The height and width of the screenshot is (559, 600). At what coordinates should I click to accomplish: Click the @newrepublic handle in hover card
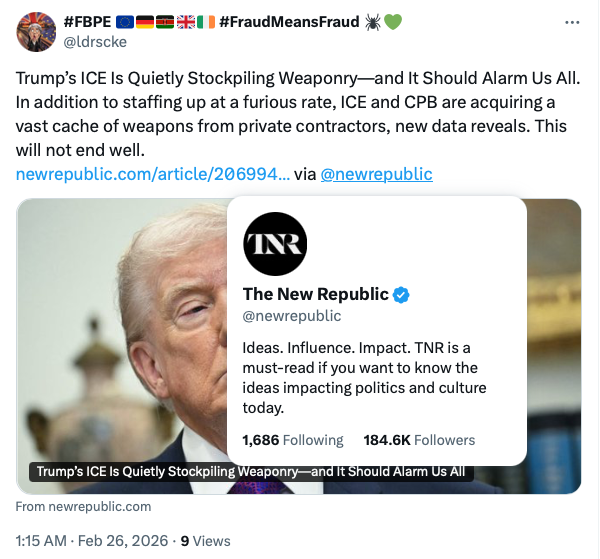pos(292,316)
